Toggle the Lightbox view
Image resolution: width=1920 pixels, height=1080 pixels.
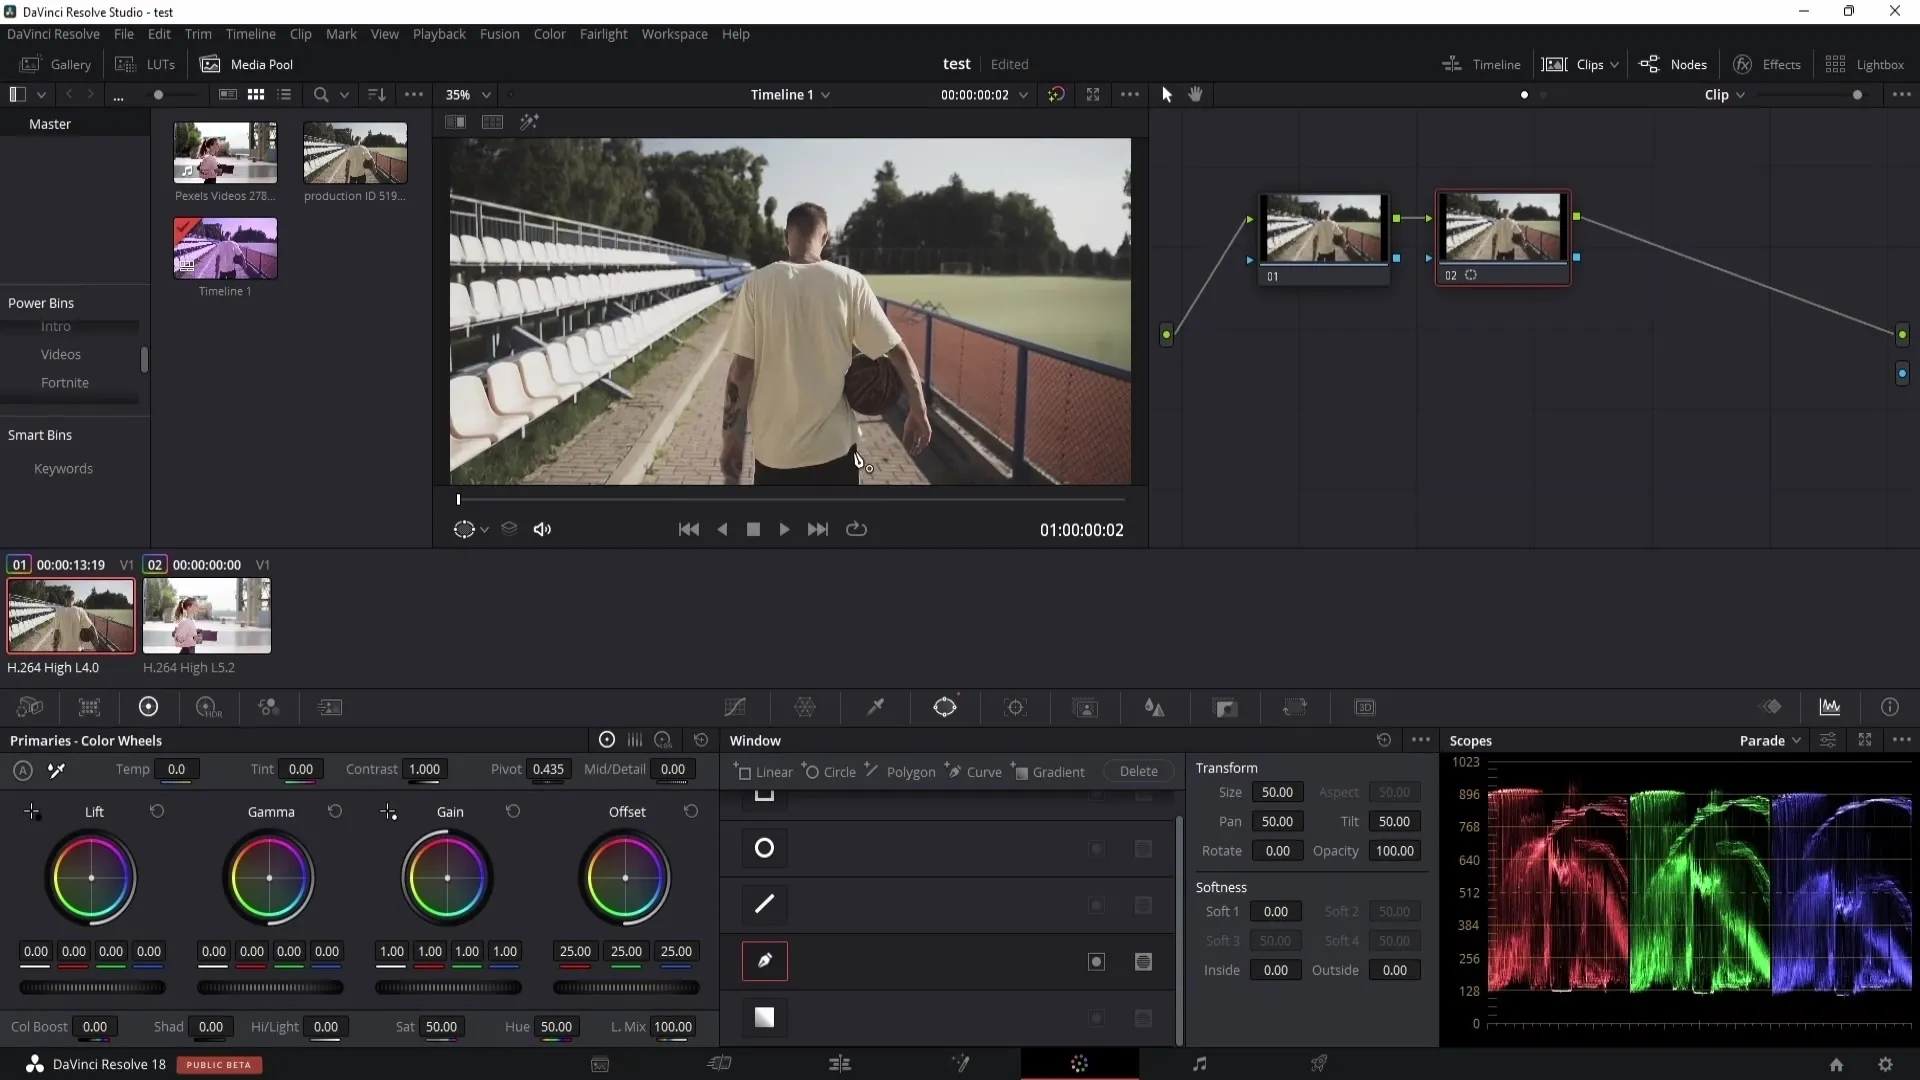tap(1864, 64)
